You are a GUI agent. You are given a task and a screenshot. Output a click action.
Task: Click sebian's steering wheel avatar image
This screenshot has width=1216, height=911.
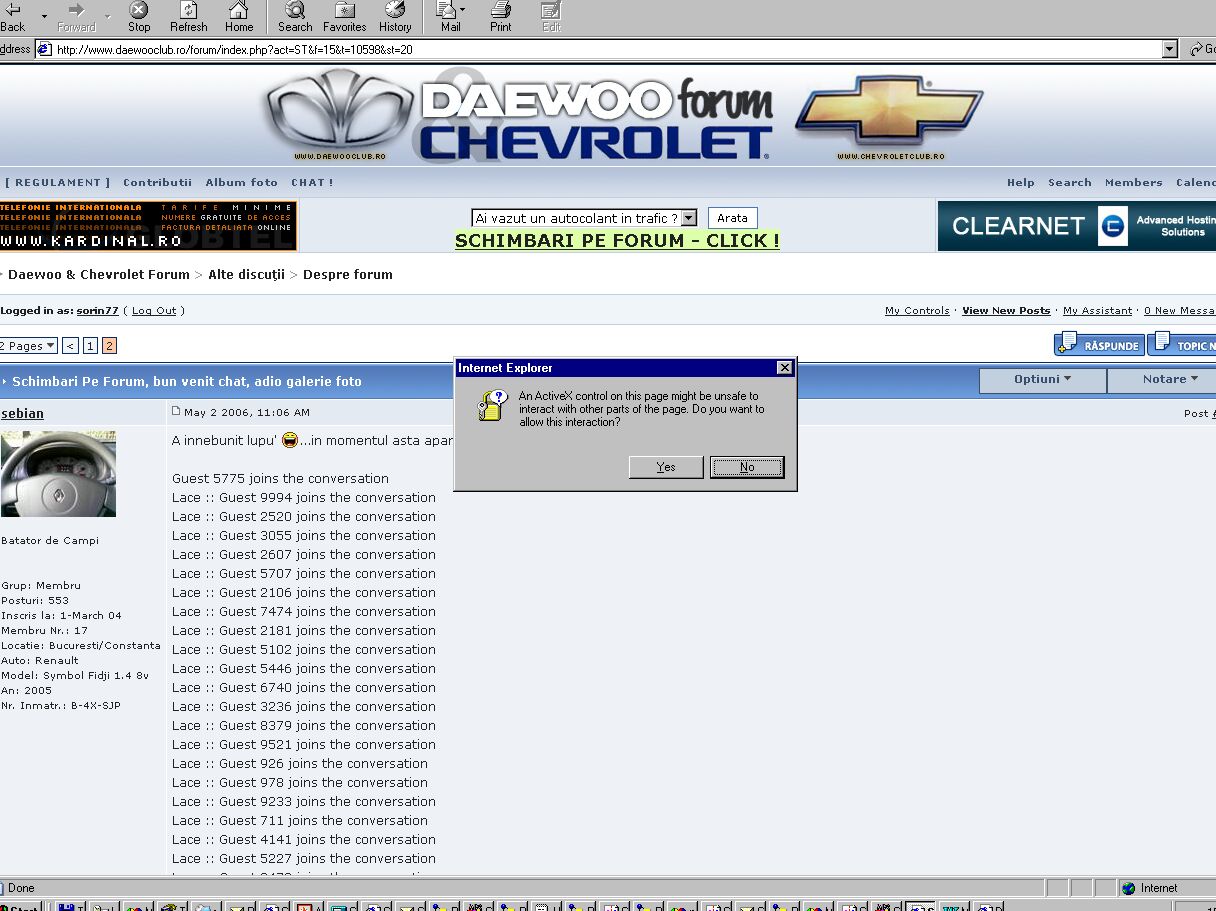(58, 474)
